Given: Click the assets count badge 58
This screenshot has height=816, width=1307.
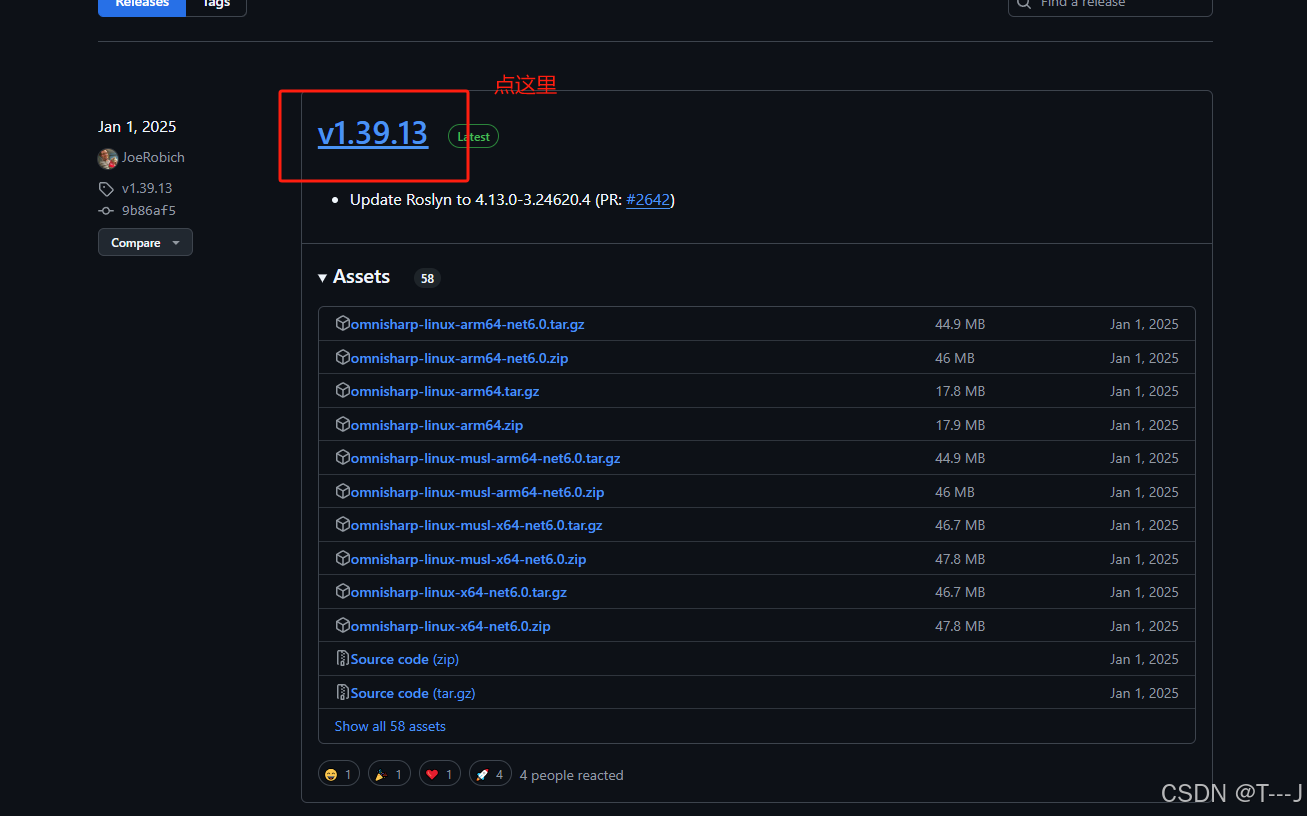Looking at the screenshot, I should 427,278.
